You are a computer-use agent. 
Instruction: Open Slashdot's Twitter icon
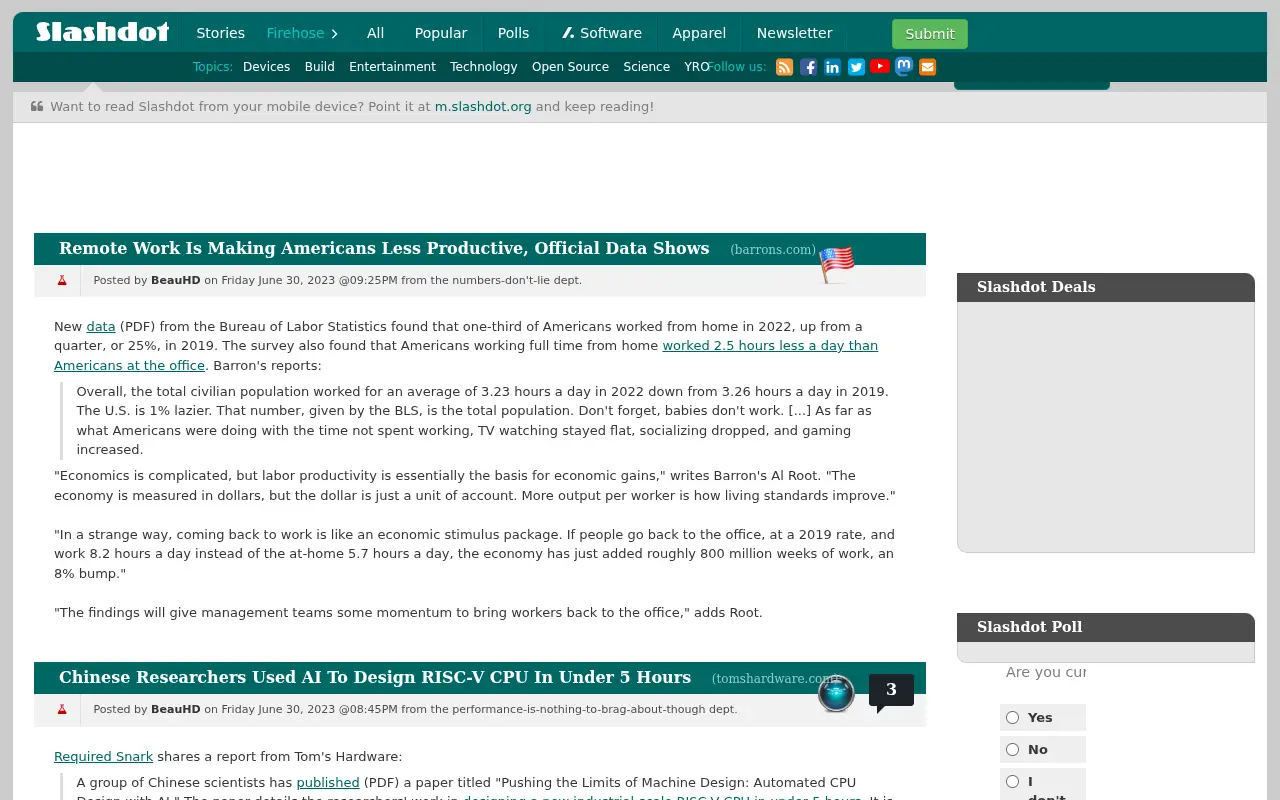[x=856, y=67]
